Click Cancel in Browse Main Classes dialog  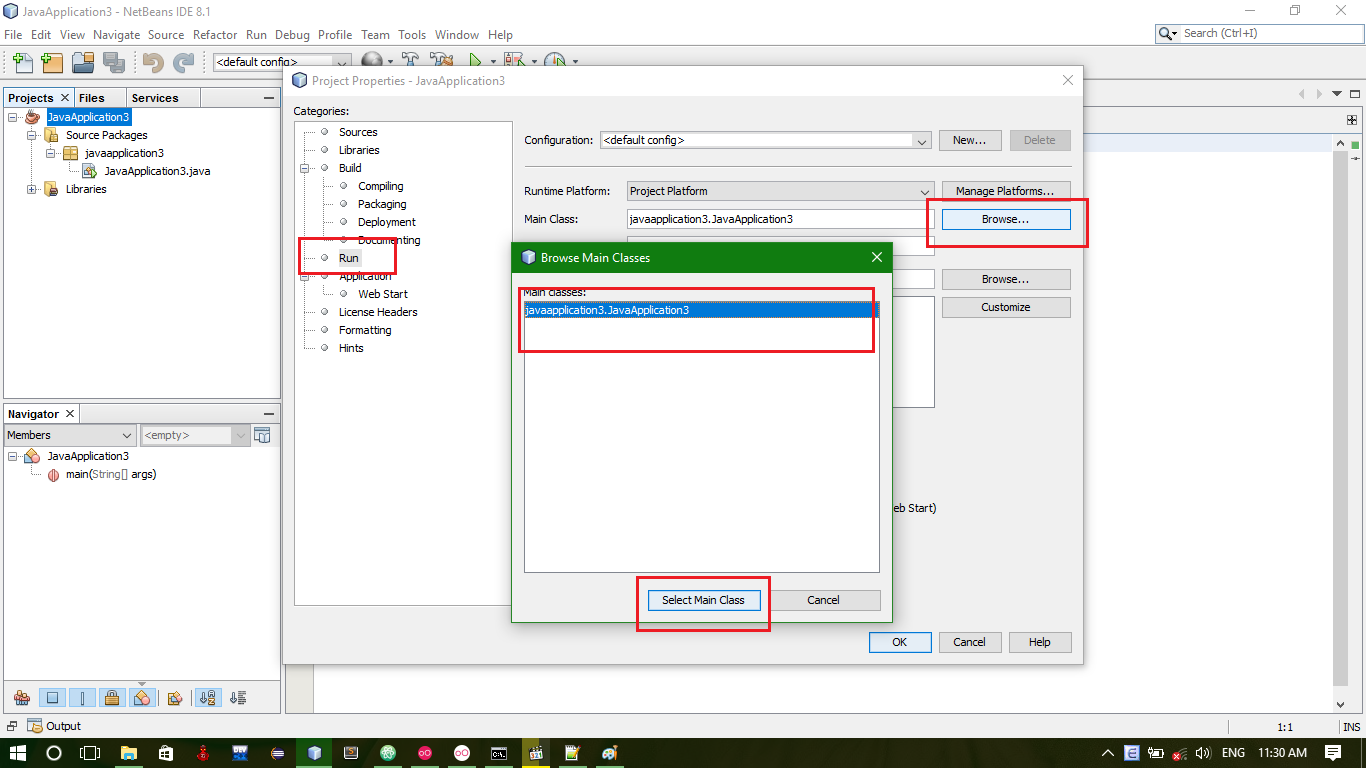point(823,600)
